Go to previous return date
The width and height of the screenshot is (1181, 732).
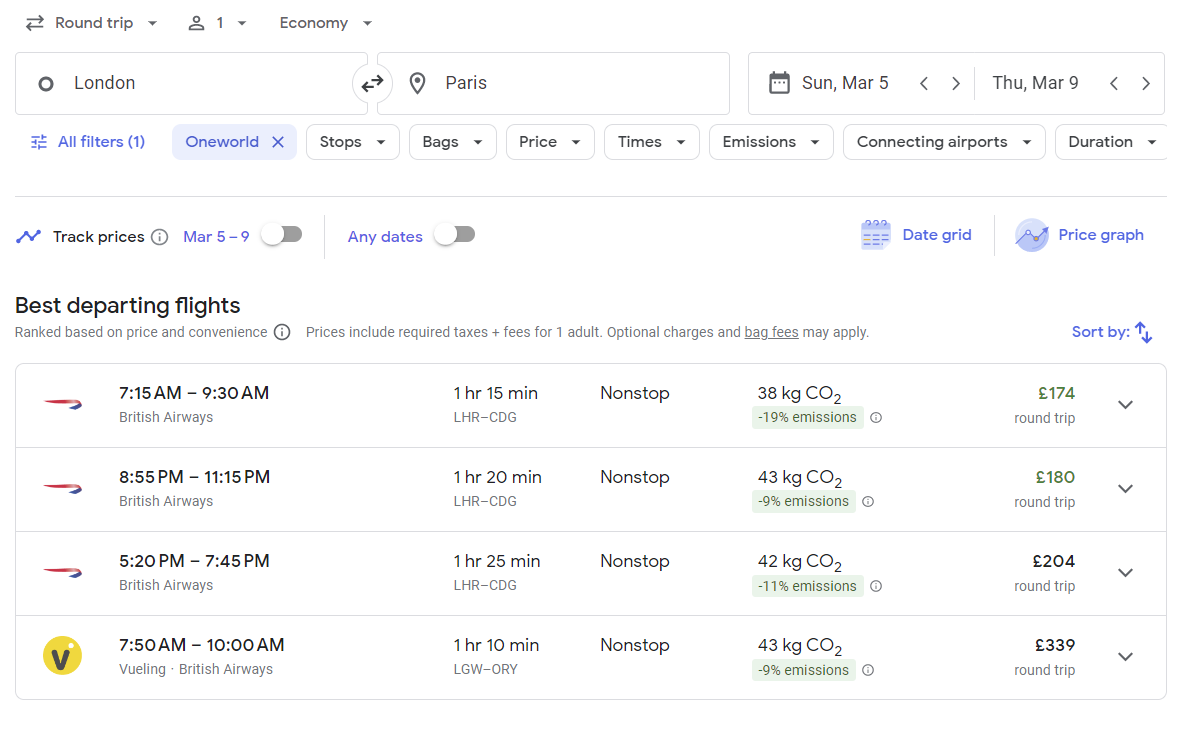[x=1114, y=84]
